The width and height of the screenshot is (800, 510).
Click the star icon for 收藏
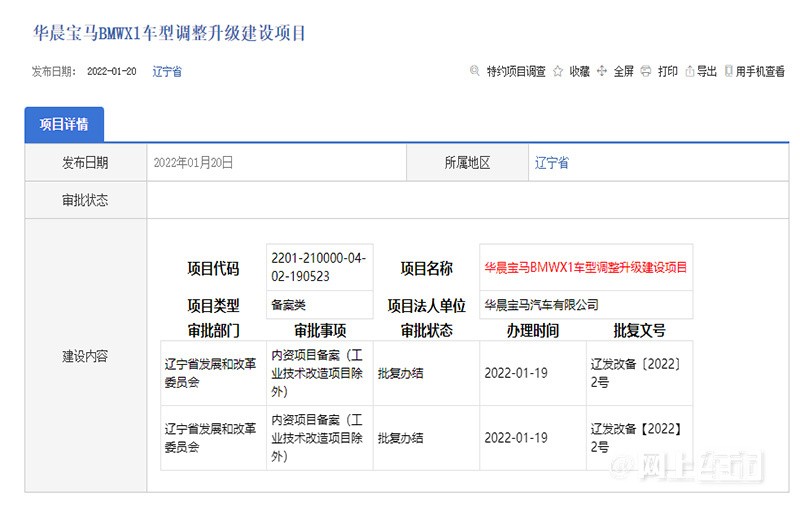[x=558, y=71]
